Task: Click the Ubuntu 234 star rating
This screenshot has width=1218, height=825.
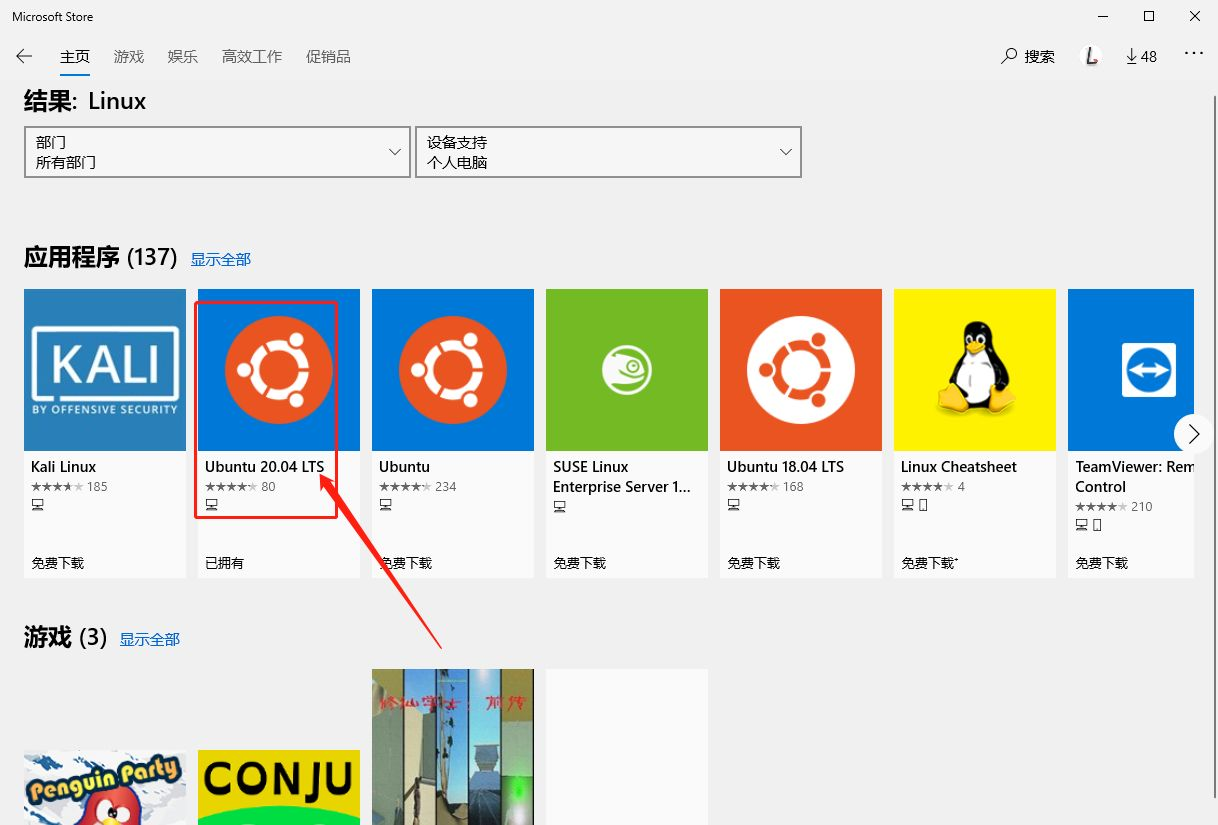Action: tap(418, 487)
